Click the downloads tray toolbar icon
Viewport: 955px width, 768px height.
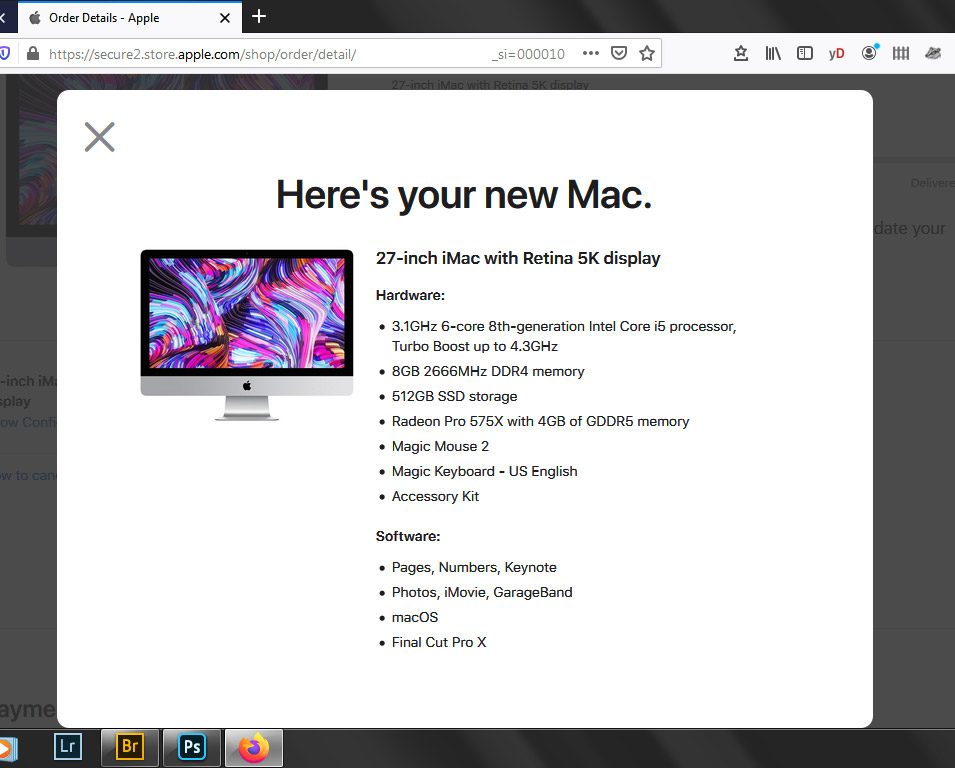click(741, 54)
